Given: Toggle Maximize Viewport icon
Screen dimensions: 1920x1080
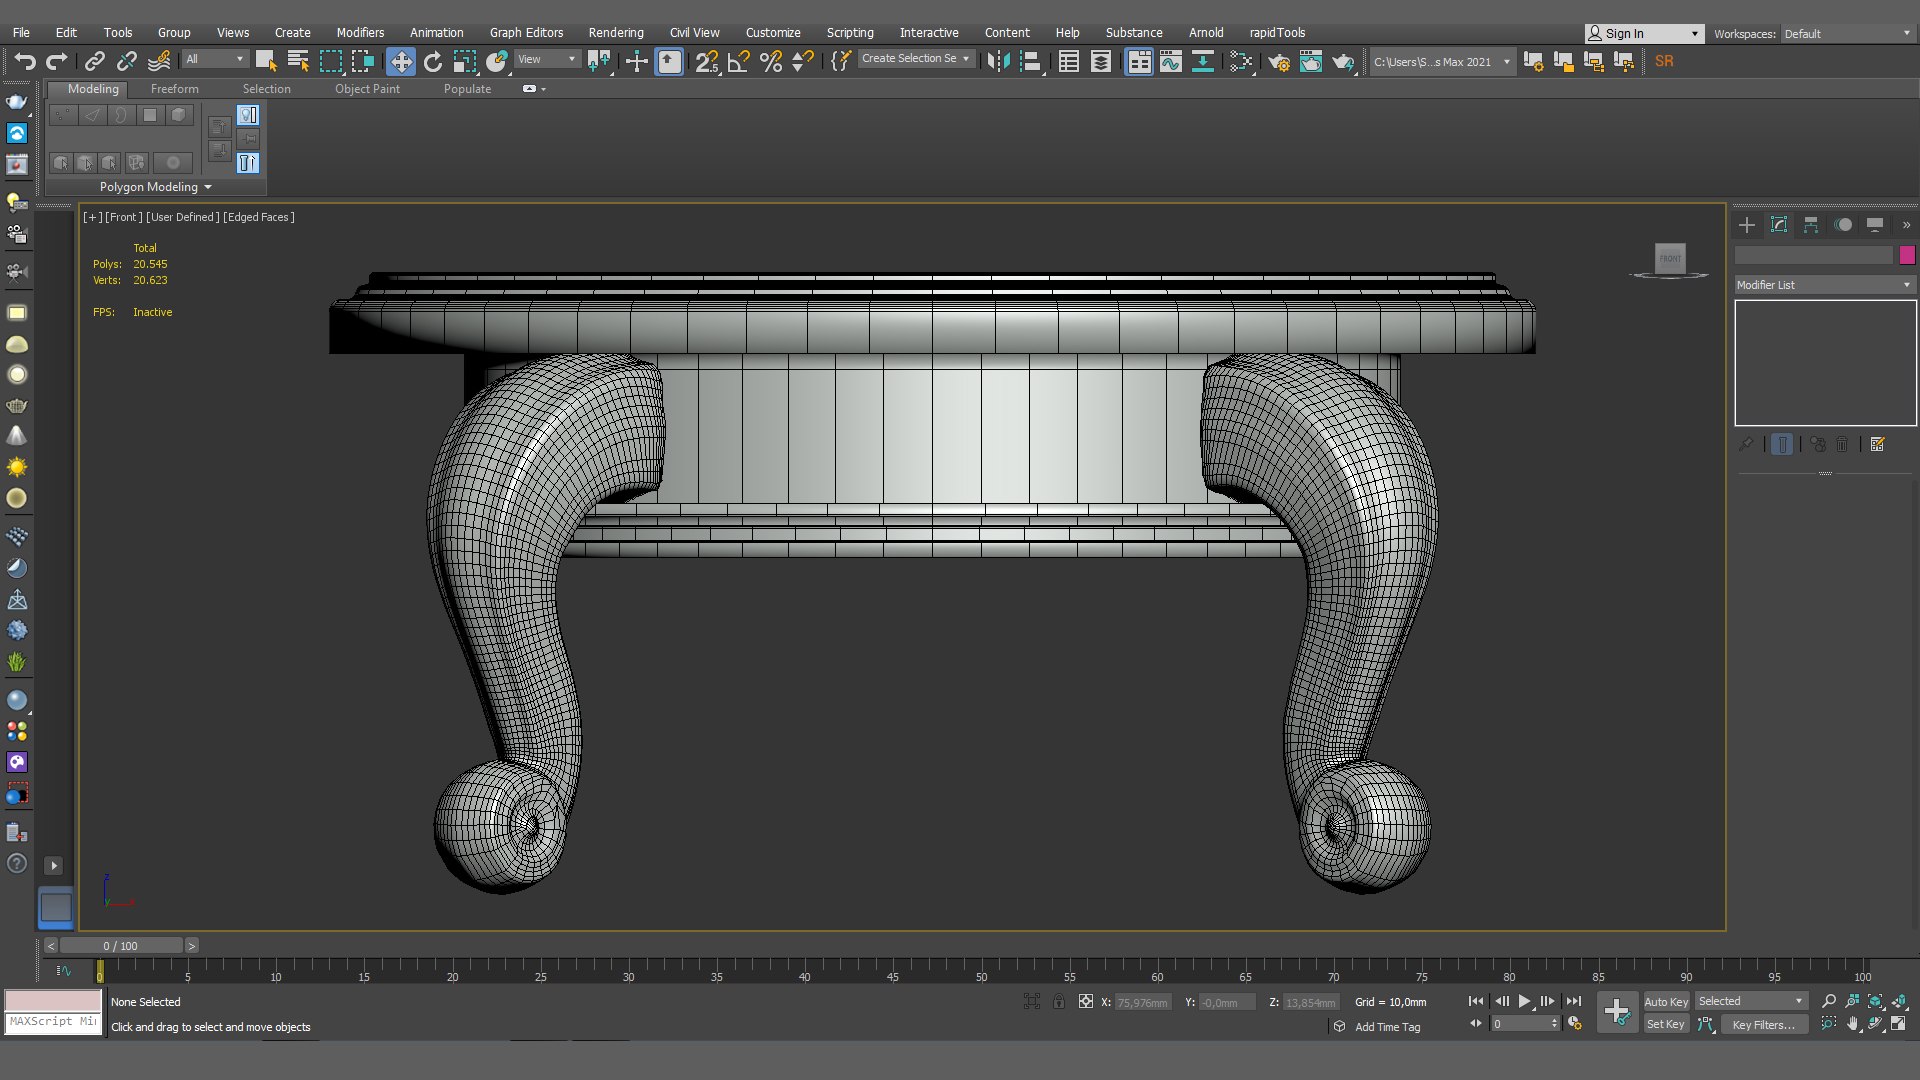Looking at the screenshot, I should tap(1899, 1024).
